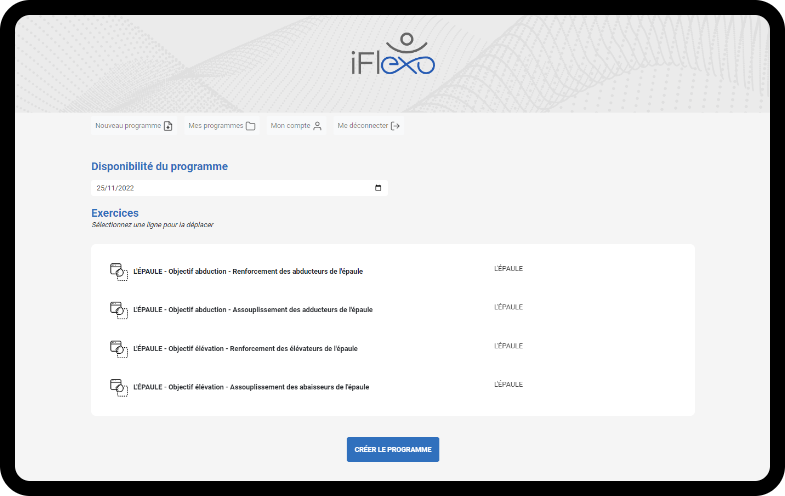Select the Renforcement des abducteurs exercise row
Viewport: 785px width, 496px height.
coord(248,271)
